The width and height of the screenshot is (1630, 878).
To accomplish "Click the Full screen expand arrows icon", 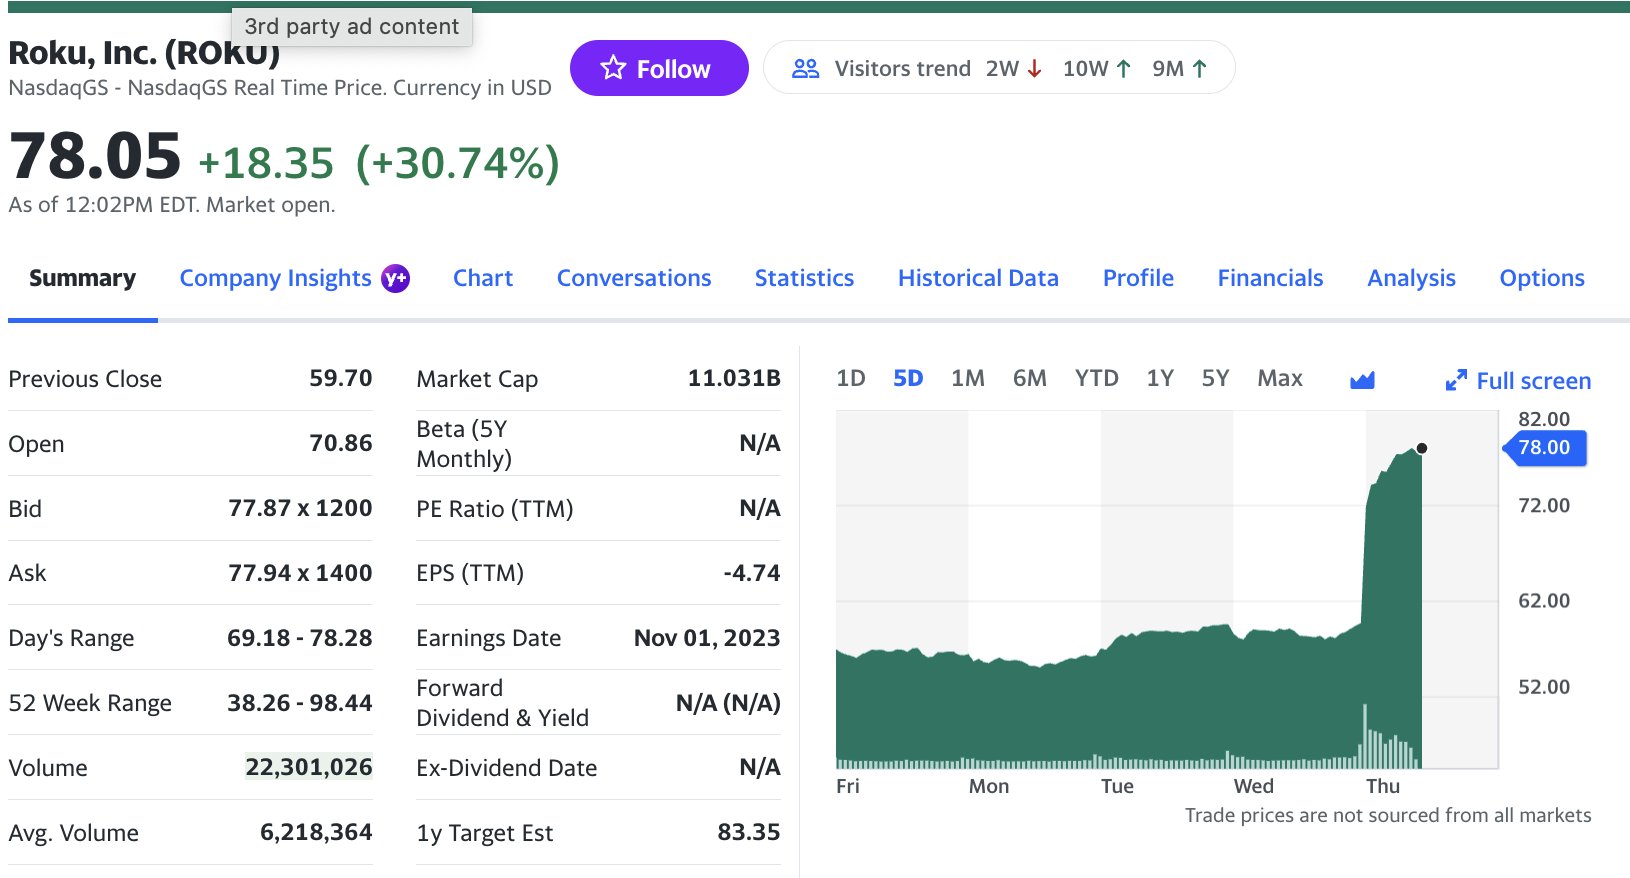I will (1456, 380).
